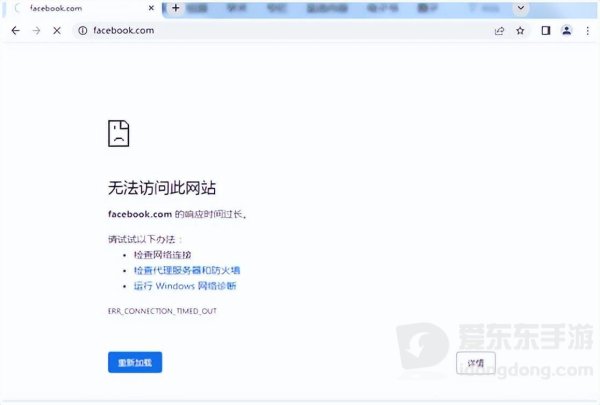Bookmark this page with the star

(520, 31)
